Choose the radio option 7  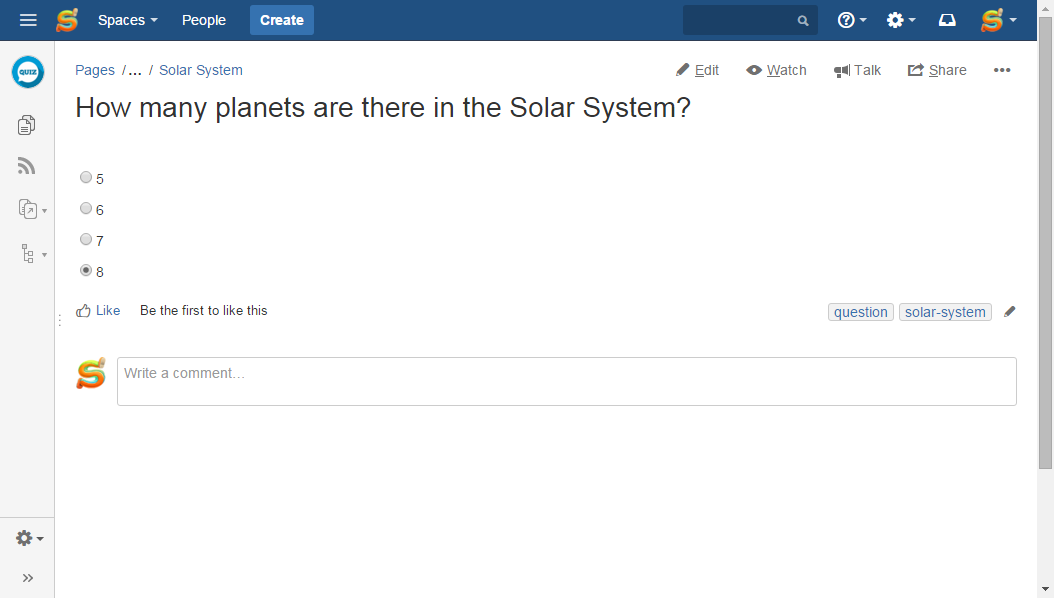coord(86,239)
